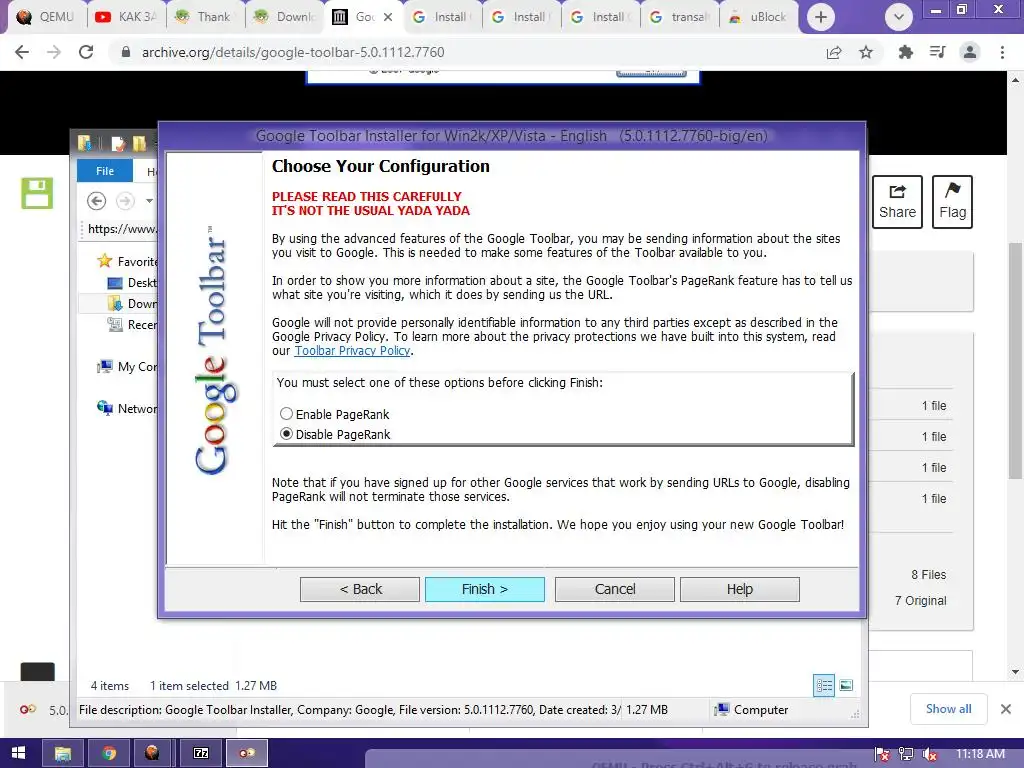Image resolution: width=1024 pixels, height=768 pixels.
Task: Click the Explorer address bar path
Action: [x=122, y=229]
